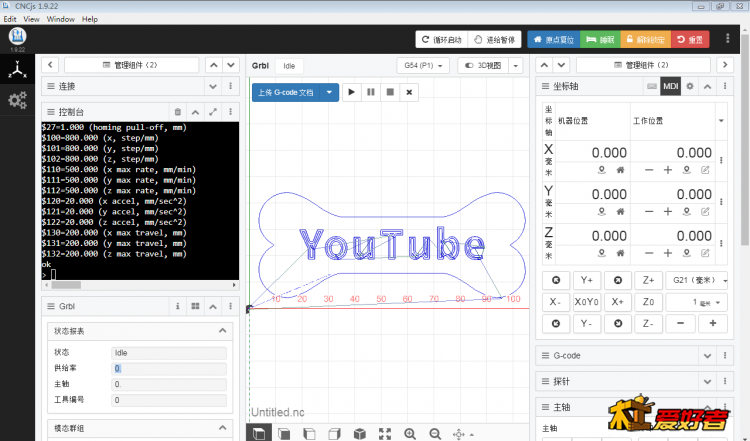This screenshot has height=441, width=750.
Task: Expand the G-code widget
Action: [707, 355]
